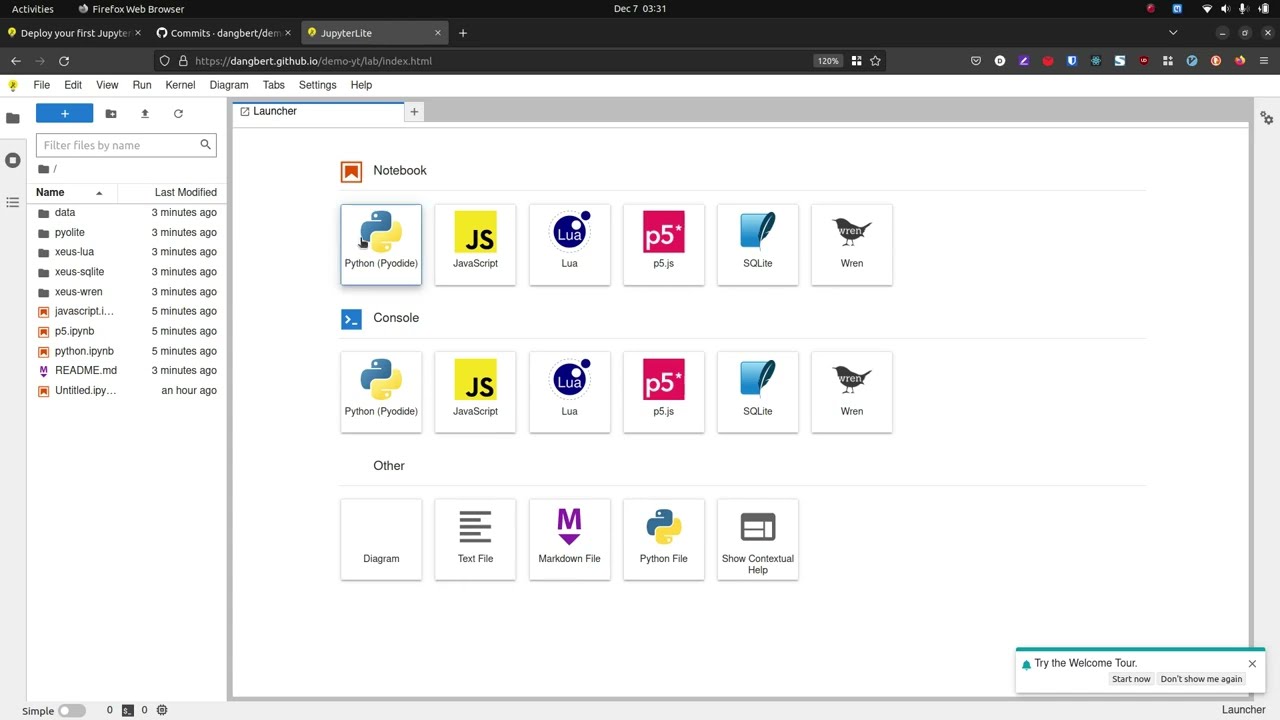Open the View menu

107,85
